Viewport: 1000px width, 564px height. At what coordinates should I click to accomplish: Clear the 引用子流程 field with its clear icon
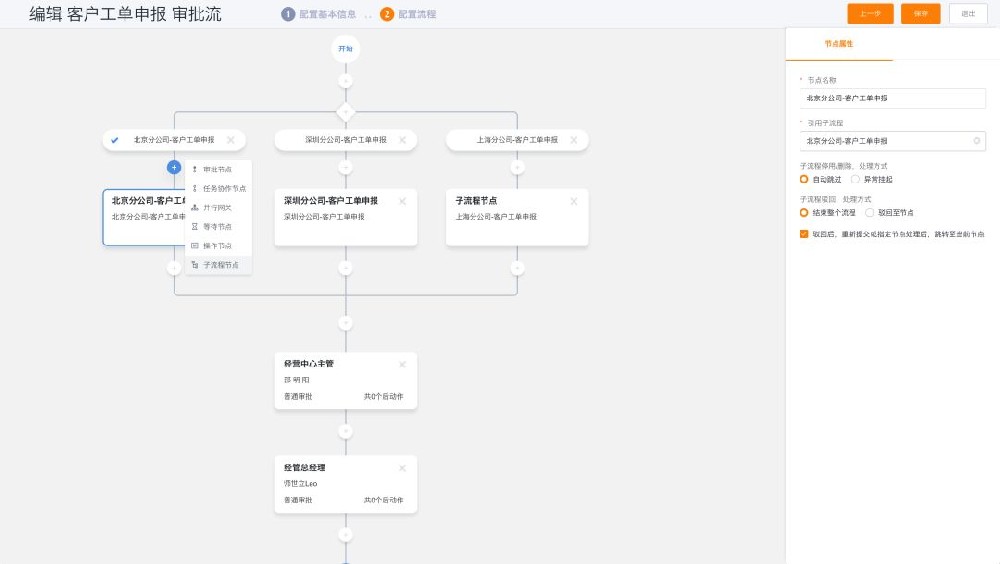coord(976,140)
